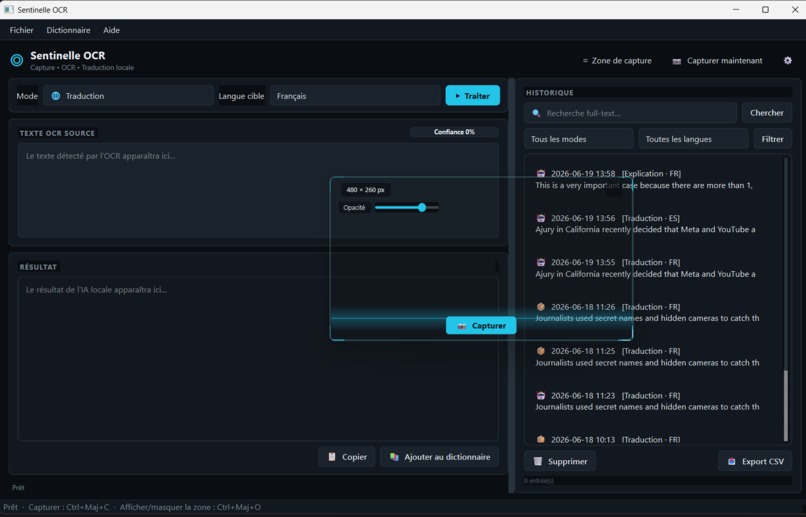Click Ajouter au dictionnaire button

click(x=439, y=457)
